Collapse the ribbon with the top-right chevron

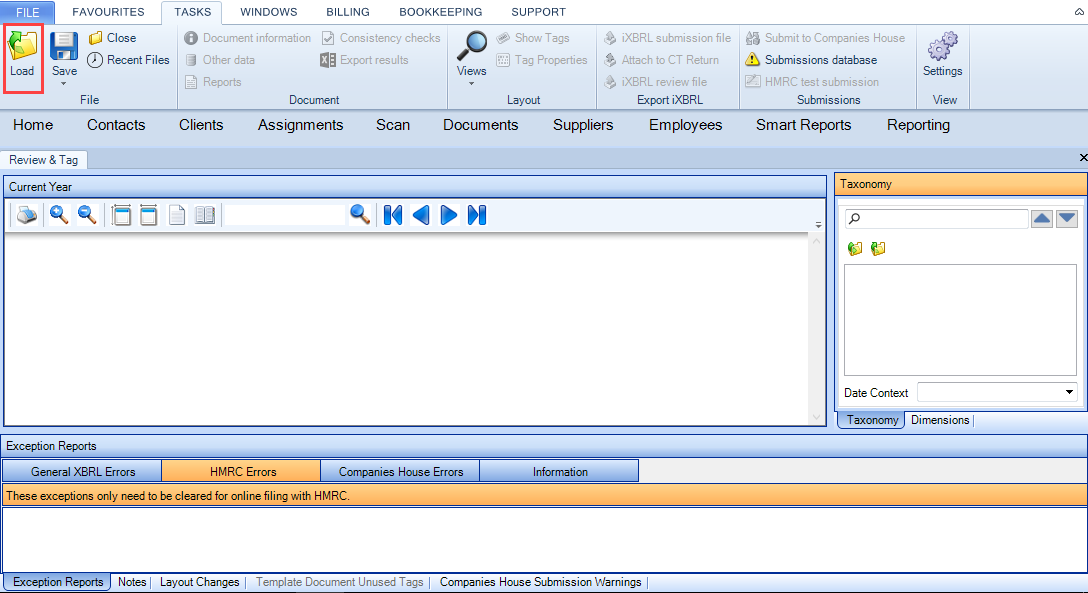point(1079,12)
